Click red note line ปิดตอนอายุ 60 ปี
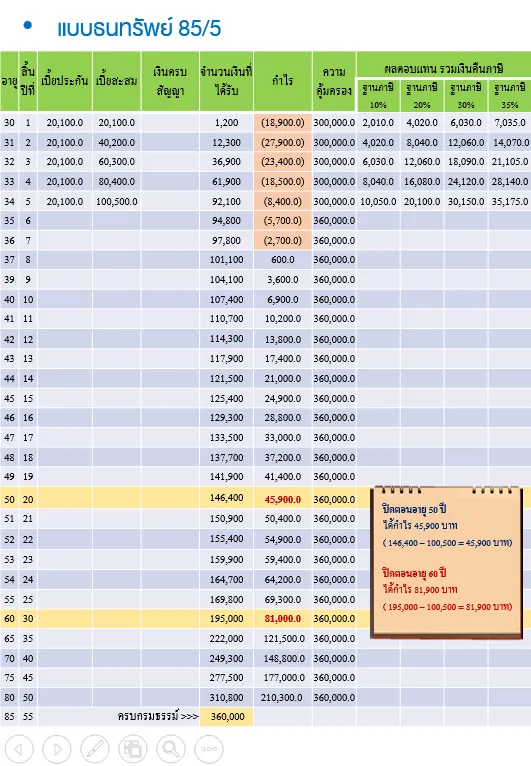 [x=414, y=573]
